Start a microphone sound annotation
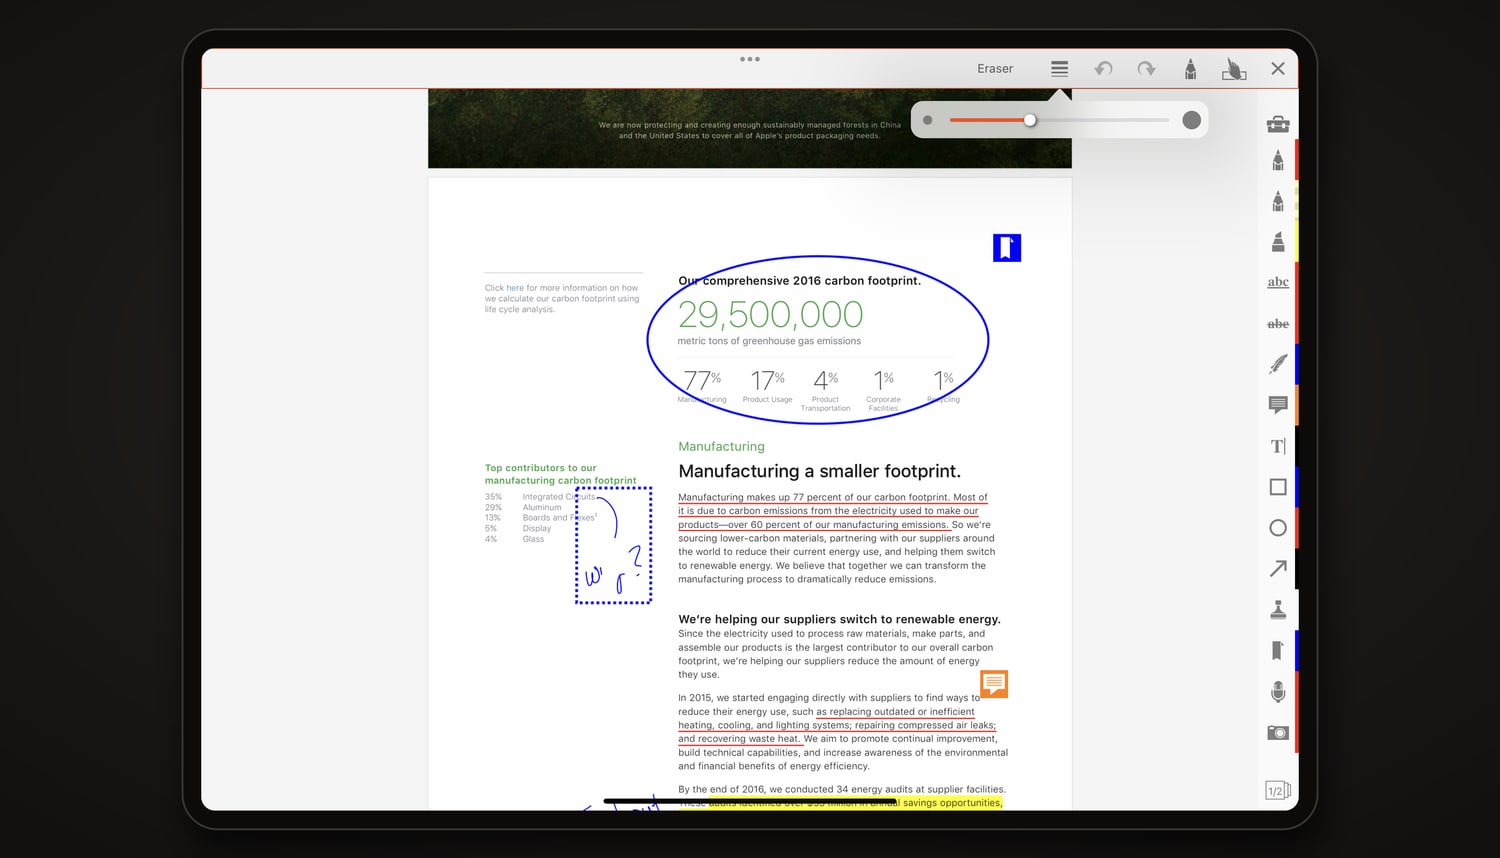 [1278, 692]
